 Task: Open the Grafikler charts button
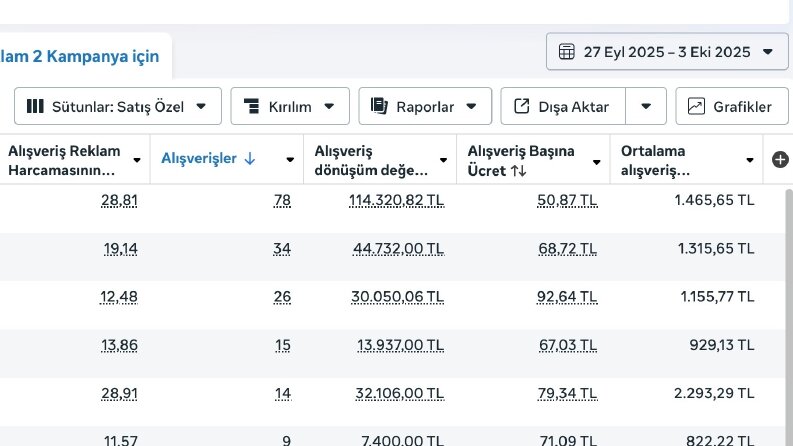732,106
